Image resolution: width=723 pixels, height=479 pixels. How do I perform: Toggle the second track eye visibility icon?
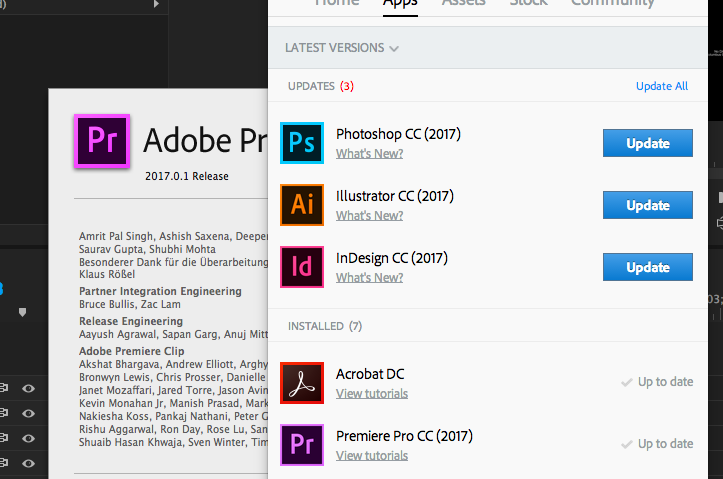pos(28,413)
